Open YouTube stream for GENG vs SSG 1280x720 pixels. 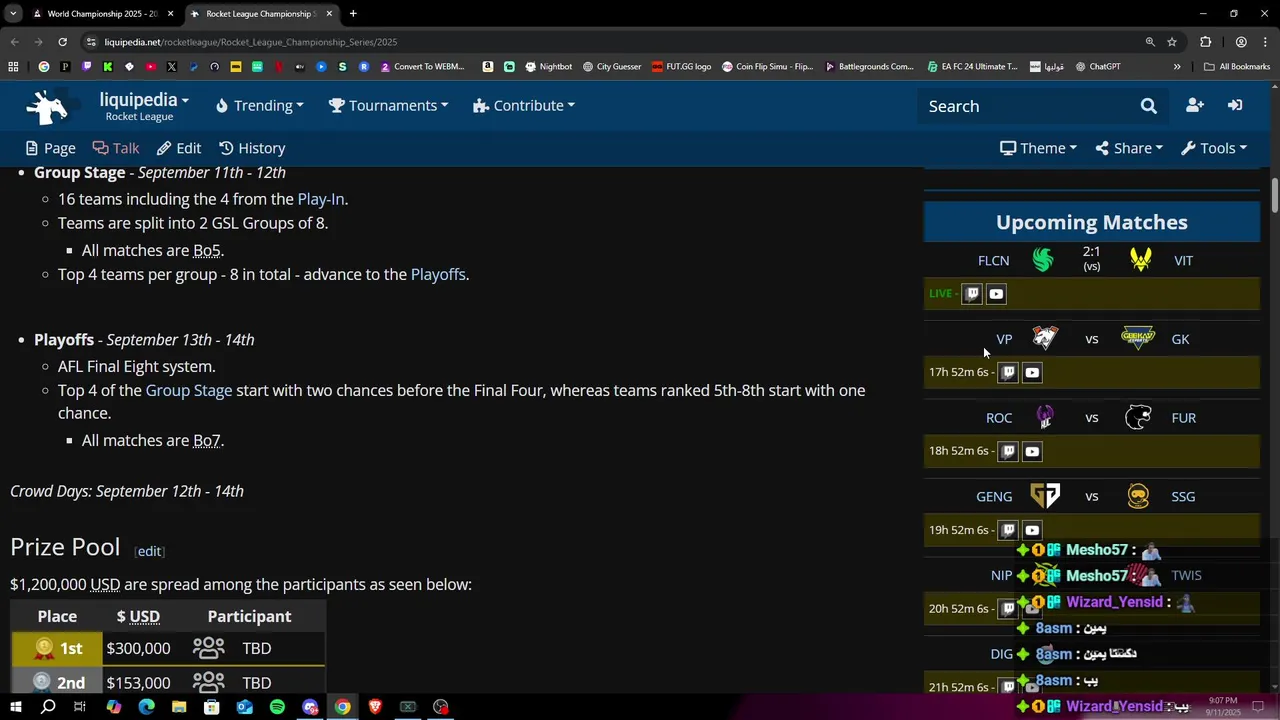[1032, 530]
